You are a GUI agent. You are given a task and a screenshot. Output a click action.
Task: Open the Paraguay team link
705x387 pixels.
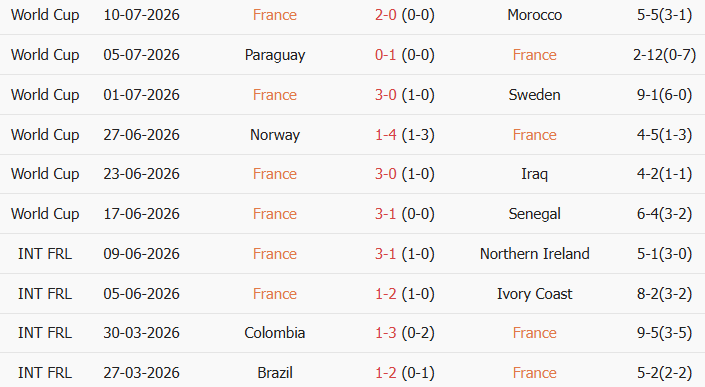click(x=275, y=55)
